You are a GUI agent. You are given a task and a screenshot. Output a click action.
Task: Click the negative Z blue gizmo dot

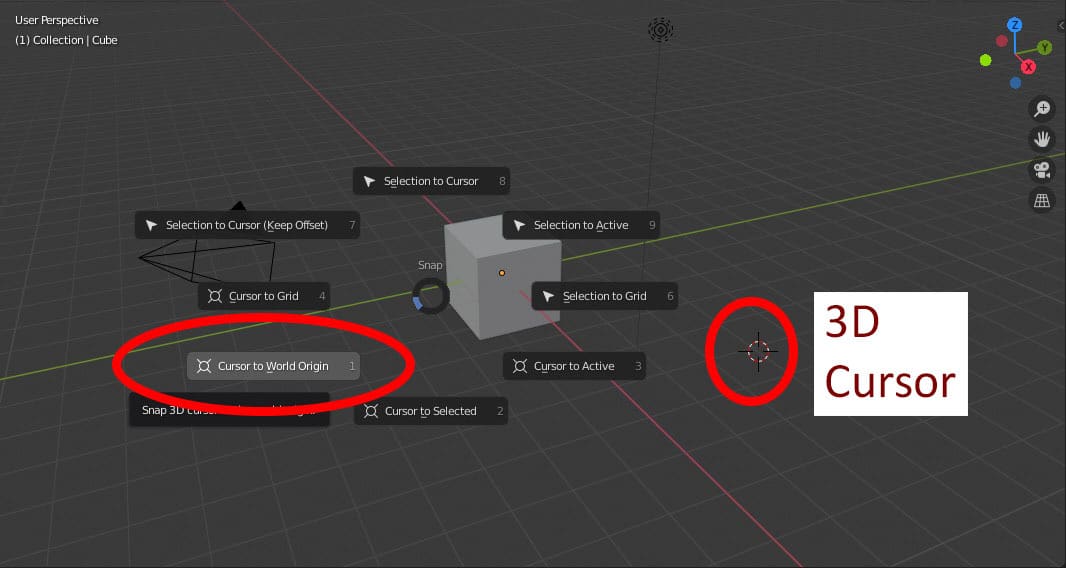(1016, 83)
